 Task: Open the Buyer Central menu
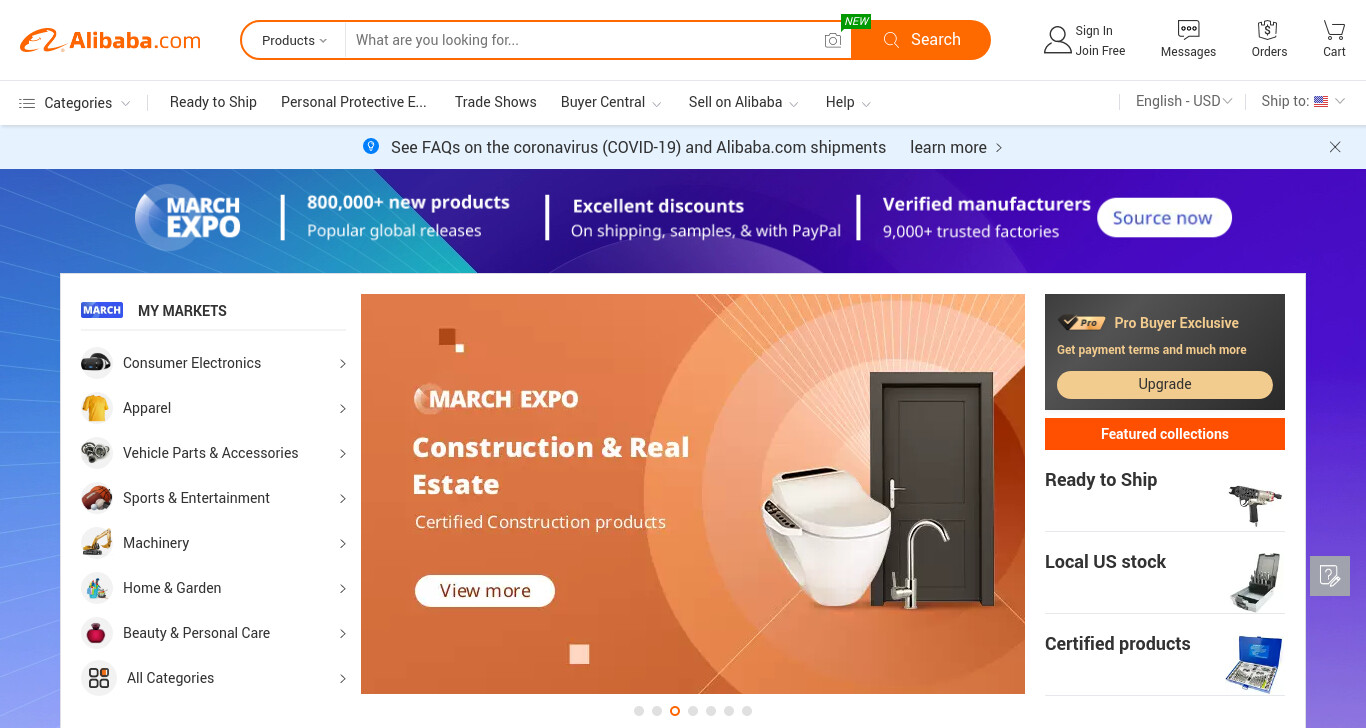(611, 102)
